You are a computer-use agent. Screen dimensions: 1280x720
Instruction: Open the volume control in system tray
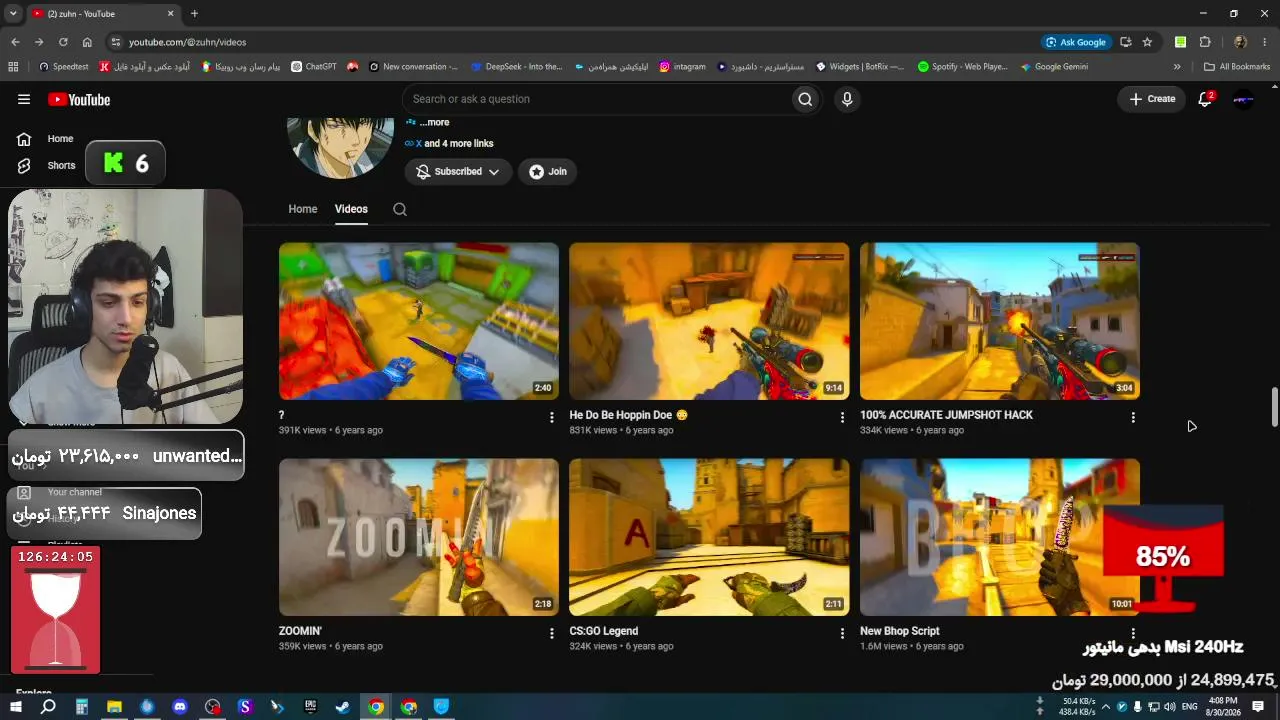coord(1170,707)
